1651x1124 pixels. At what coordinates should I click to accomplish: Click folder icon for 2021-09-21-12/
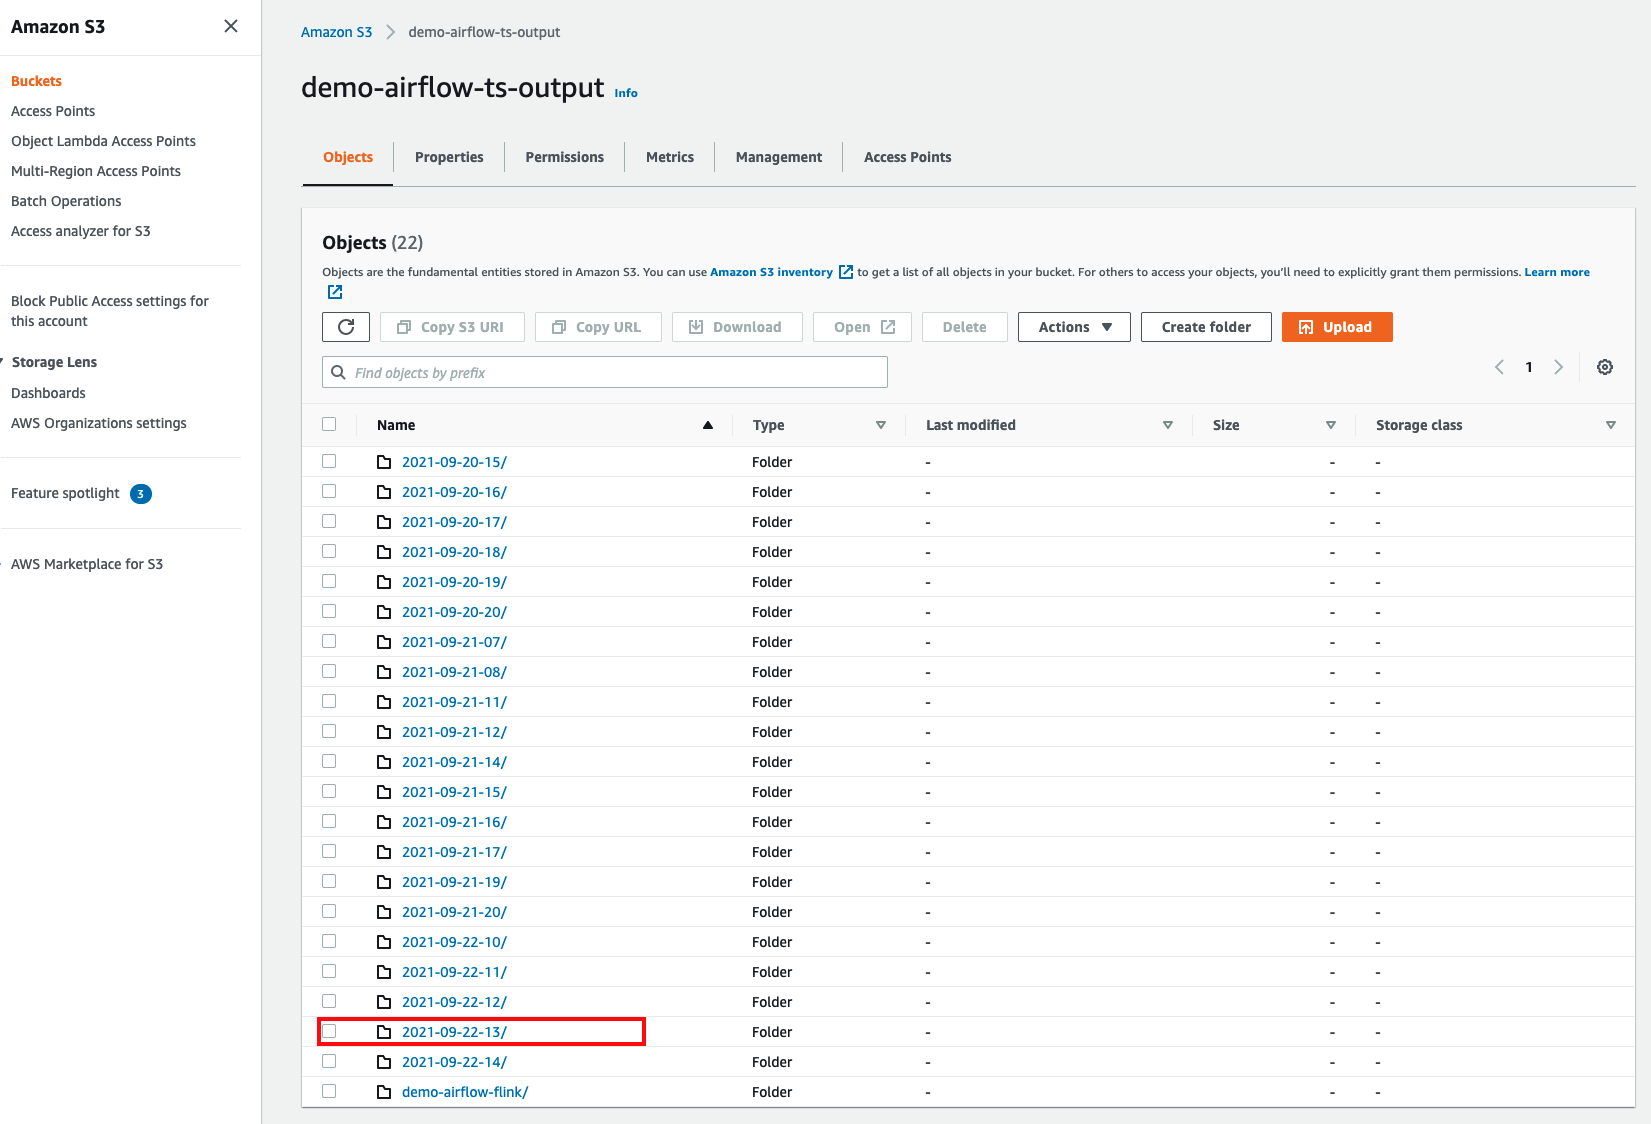384,732
